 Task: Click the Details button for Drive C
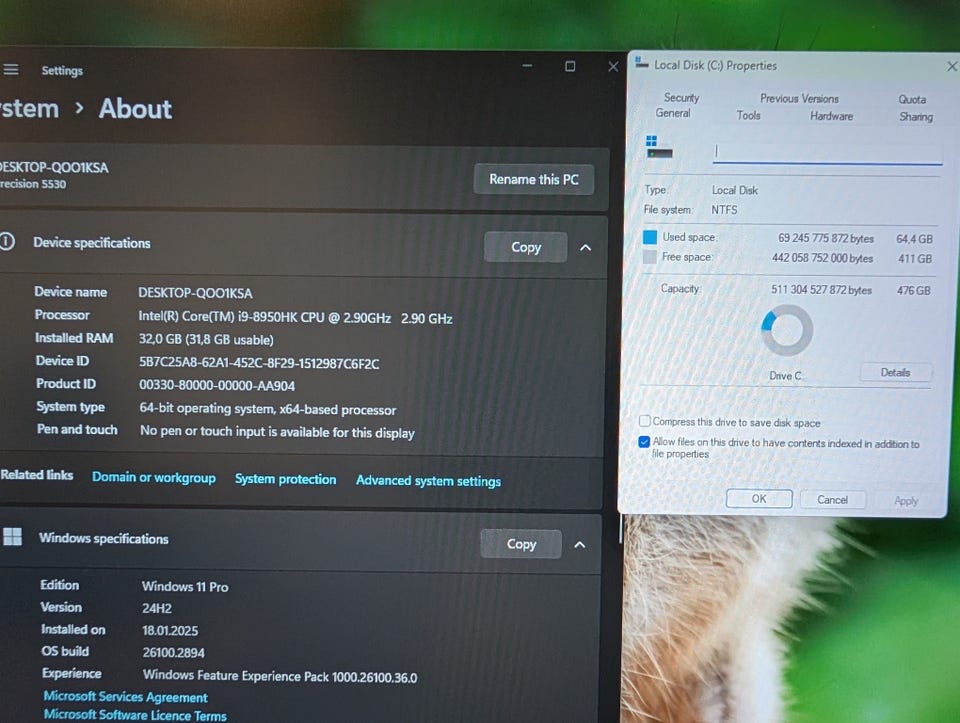pos(895,372)
